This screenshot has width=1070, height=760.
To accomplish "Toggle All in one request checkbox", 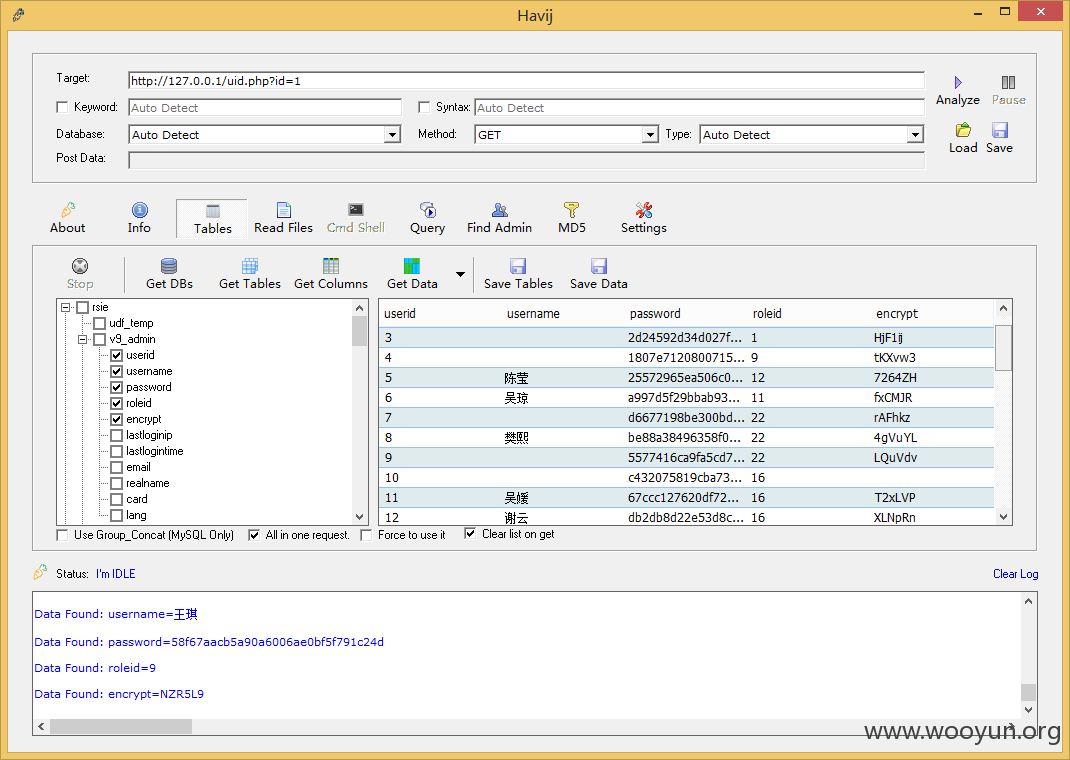I will [254, 535].
